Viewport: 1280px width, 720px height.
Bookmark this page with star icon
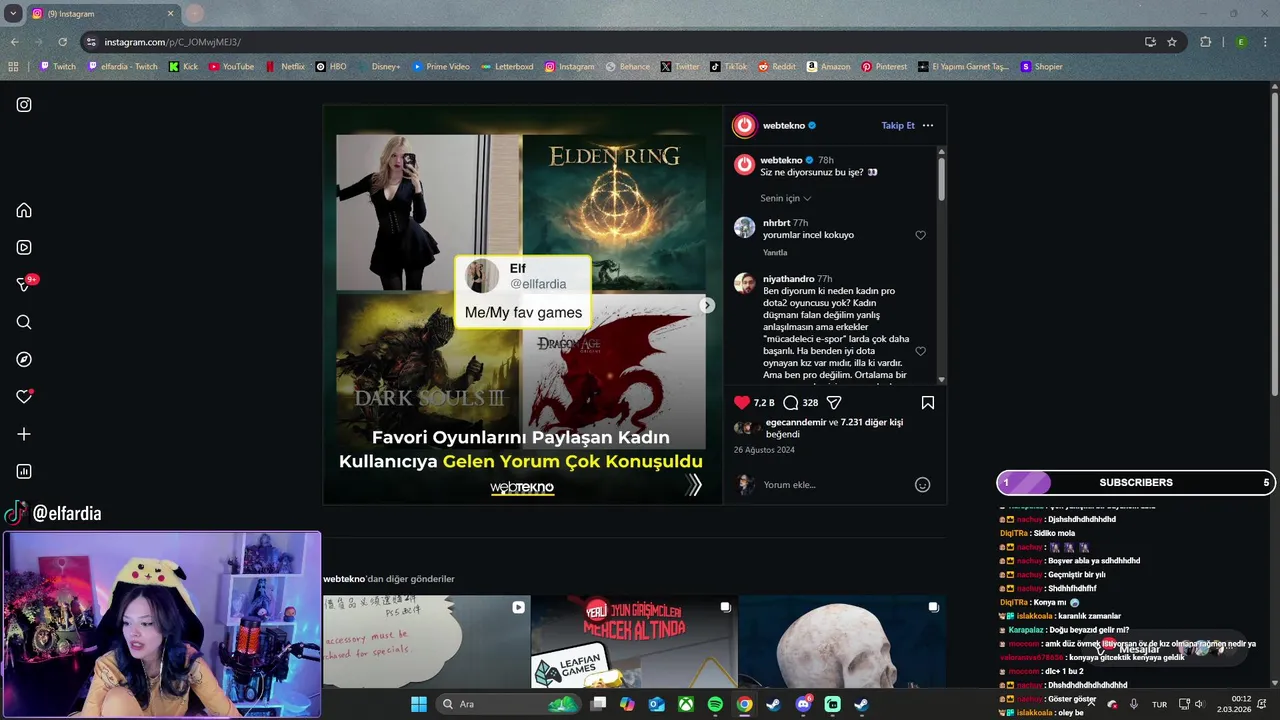pyautogui.click(x=1172, y=42)
